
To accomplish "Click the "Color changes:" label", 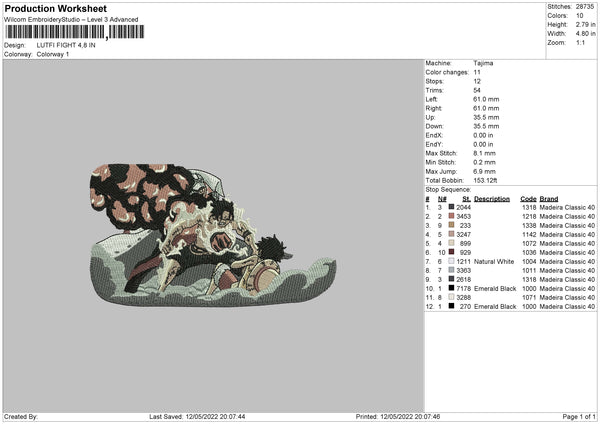I will pyautogui.click(x=447, y=72).
